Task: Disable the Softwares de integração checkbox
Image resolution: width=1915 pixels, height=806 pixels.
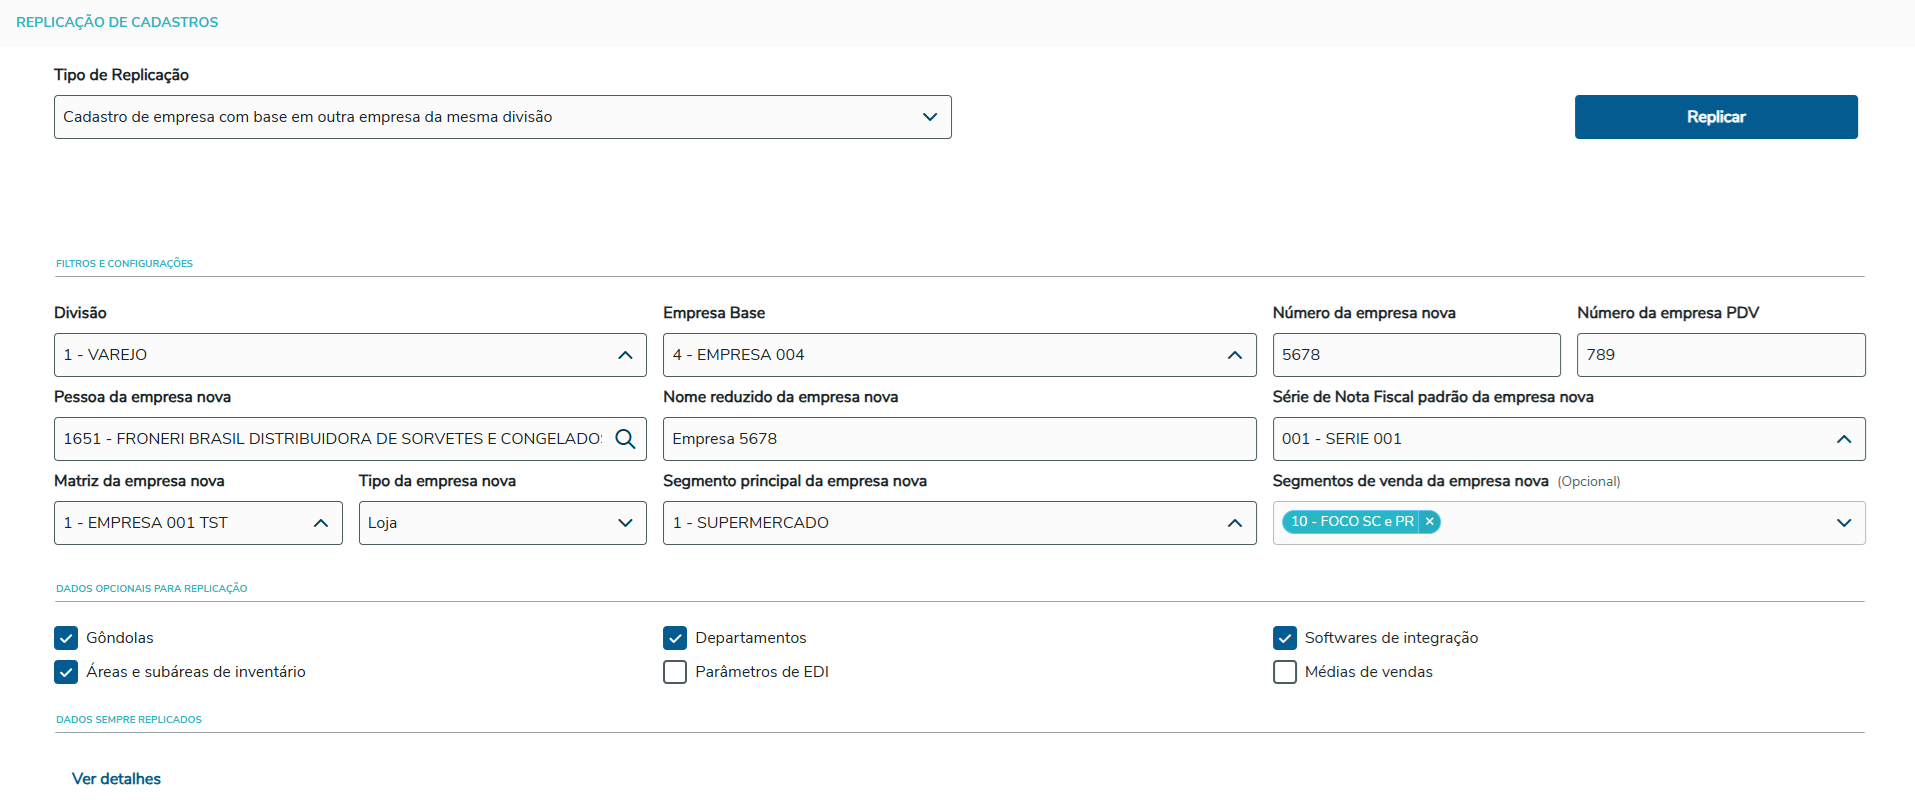Action: pyautogui.click(x=1285, y=638)
